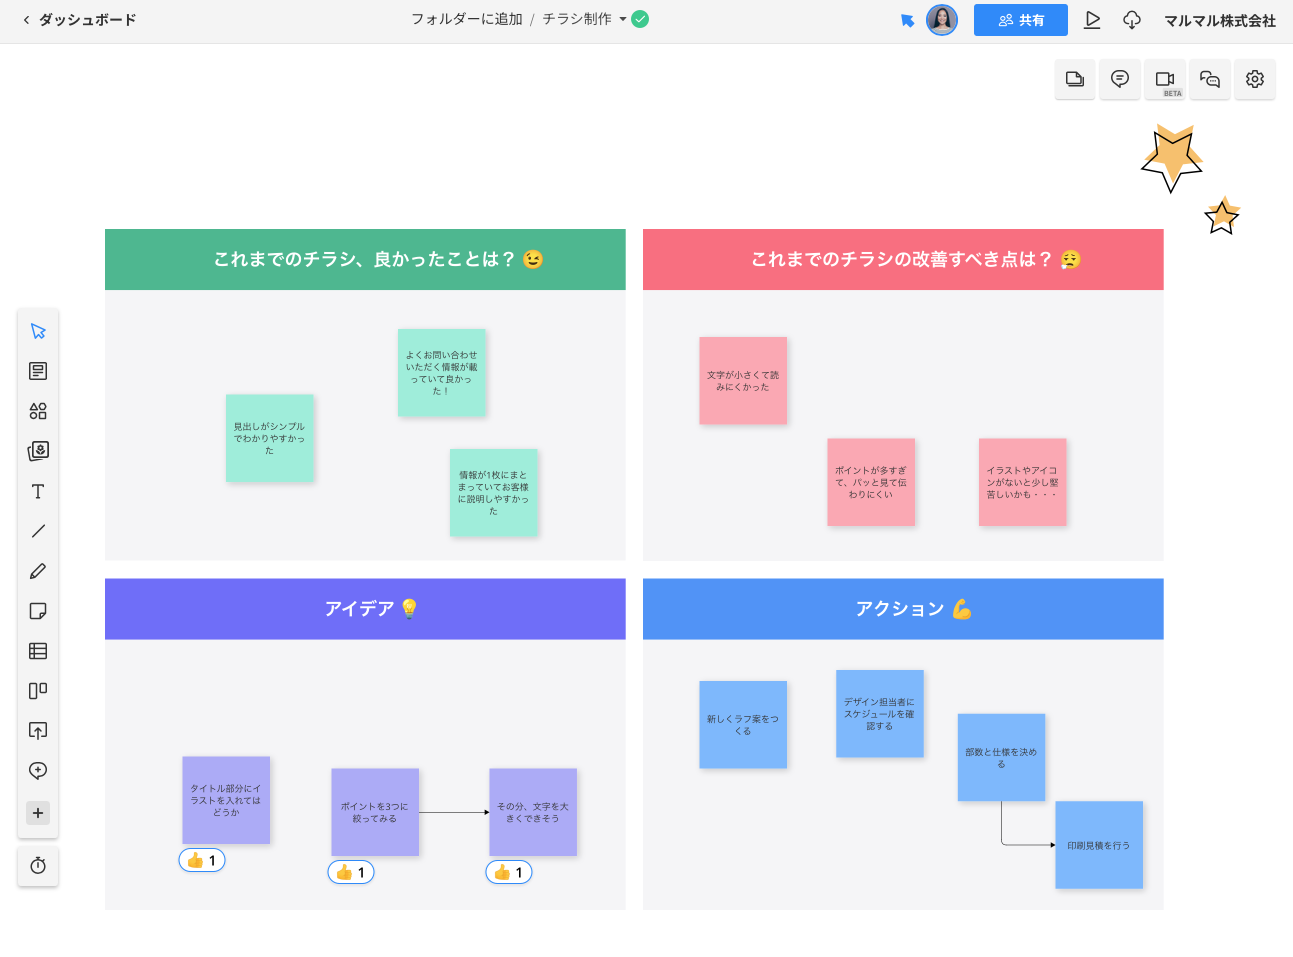Open the マルマル株式会社 account menu

pyautogui.click(x=1219, y=20)
